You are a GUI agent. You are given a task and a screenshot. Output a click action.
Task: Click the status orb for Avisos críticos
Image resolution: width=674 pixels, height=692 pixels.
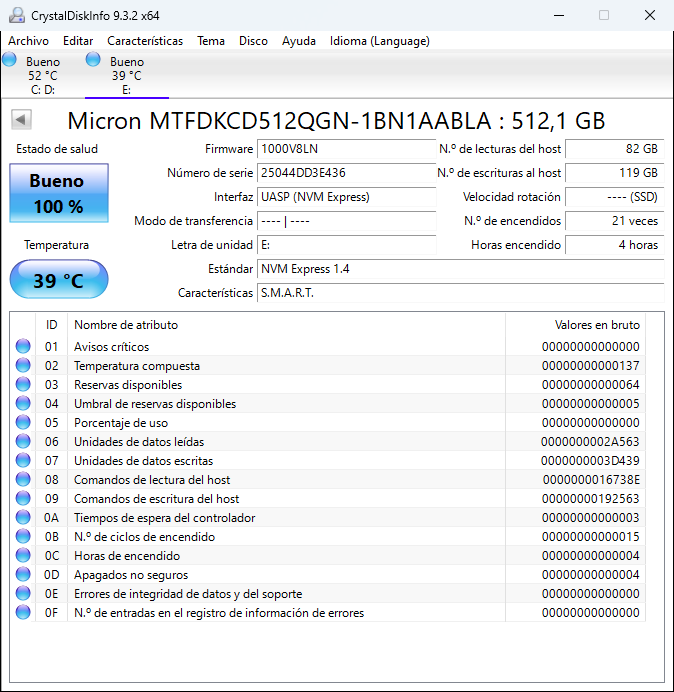point(23,347)
